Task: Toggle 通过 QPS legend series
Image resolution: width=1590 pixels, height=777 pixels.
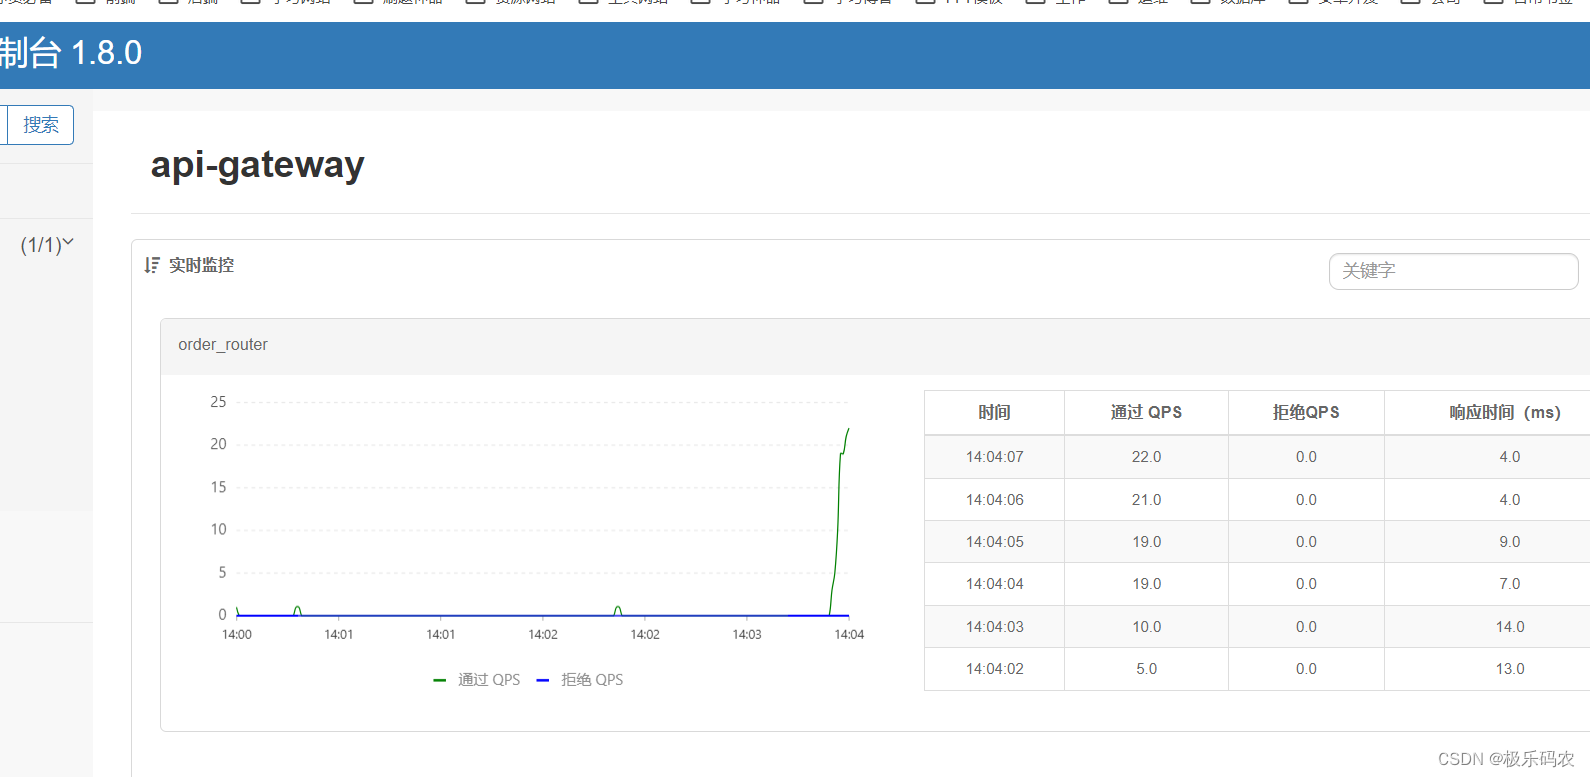Action: click(x=477, y=680)
